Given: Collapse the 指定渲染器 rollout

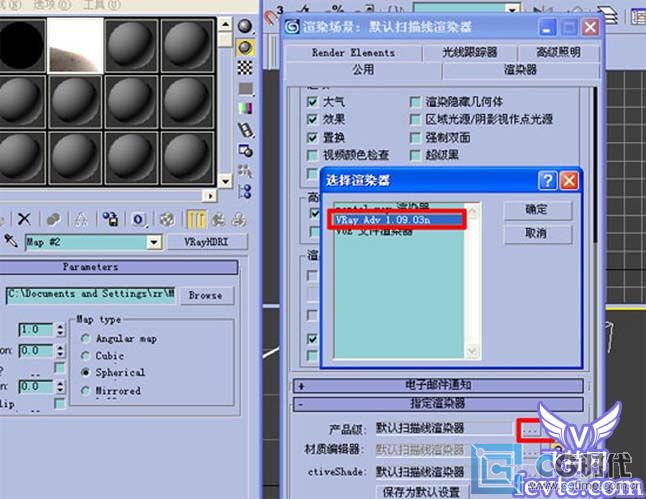Looking at the screenshot, I should coord(438,403).
